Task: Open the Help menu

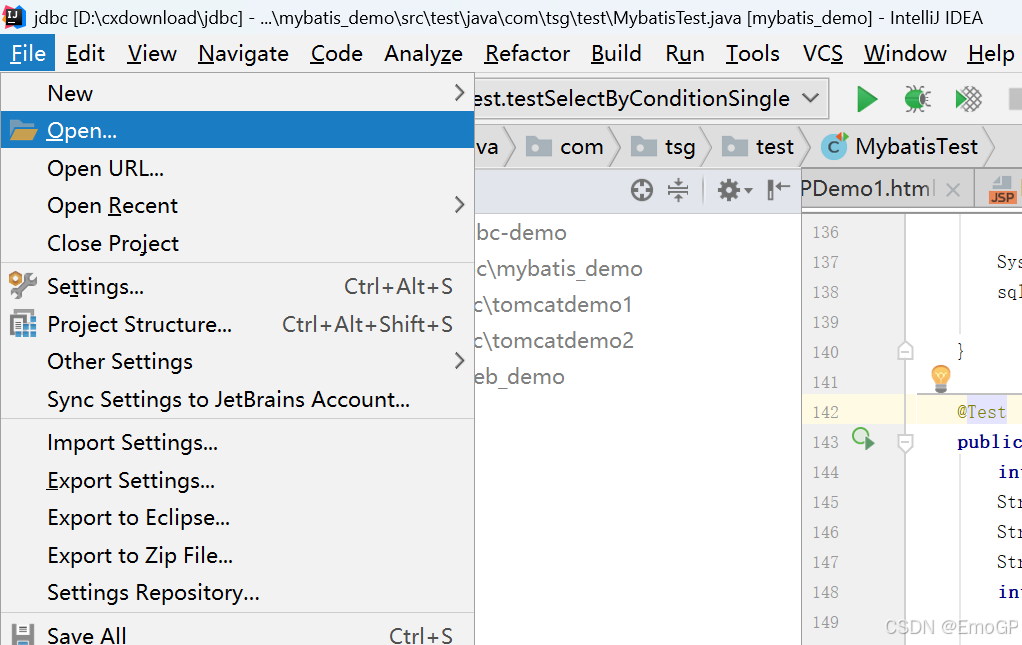Action: click(991, 53)
